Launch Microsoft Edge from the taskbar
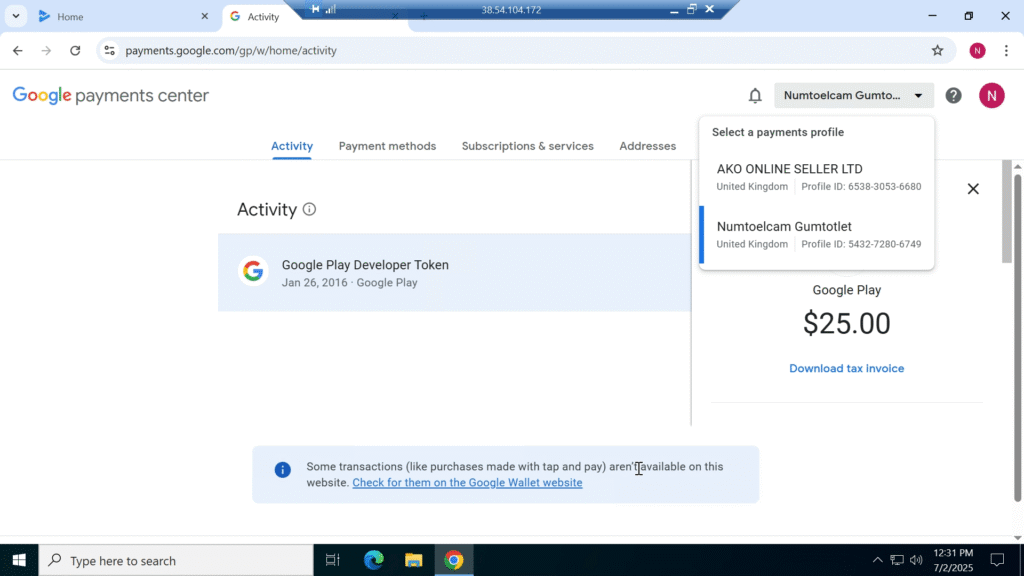 (x=374, y=560)
